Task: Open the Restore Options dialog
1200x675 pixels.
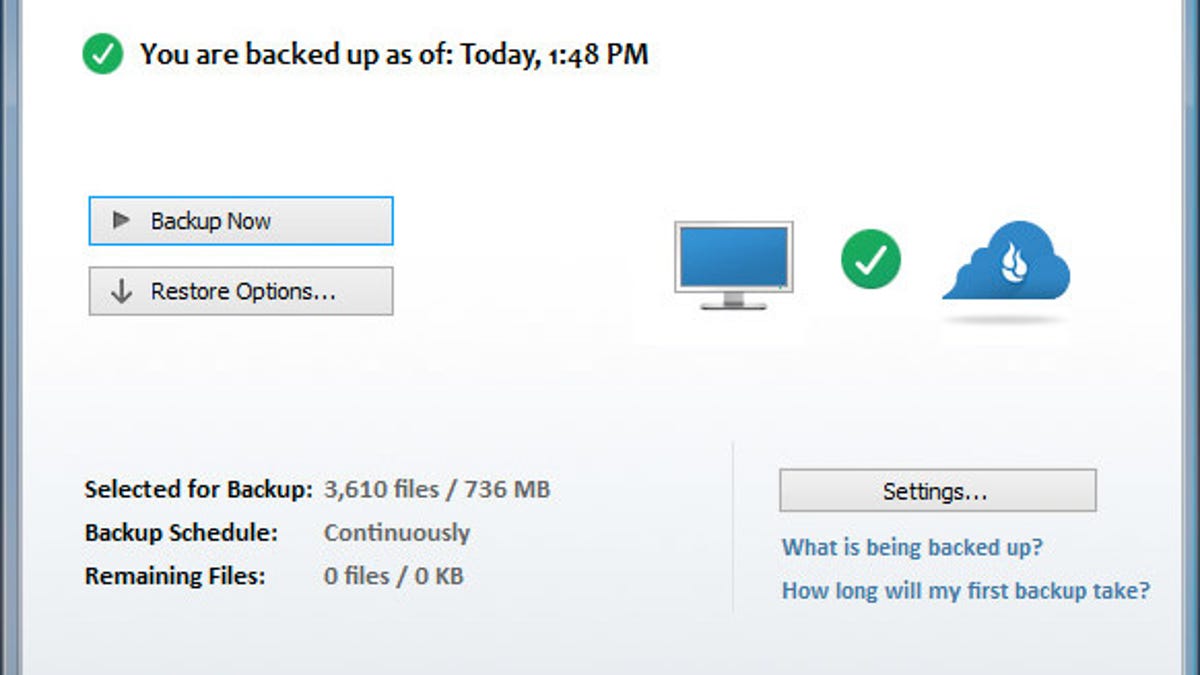Action: pos(241,291)
